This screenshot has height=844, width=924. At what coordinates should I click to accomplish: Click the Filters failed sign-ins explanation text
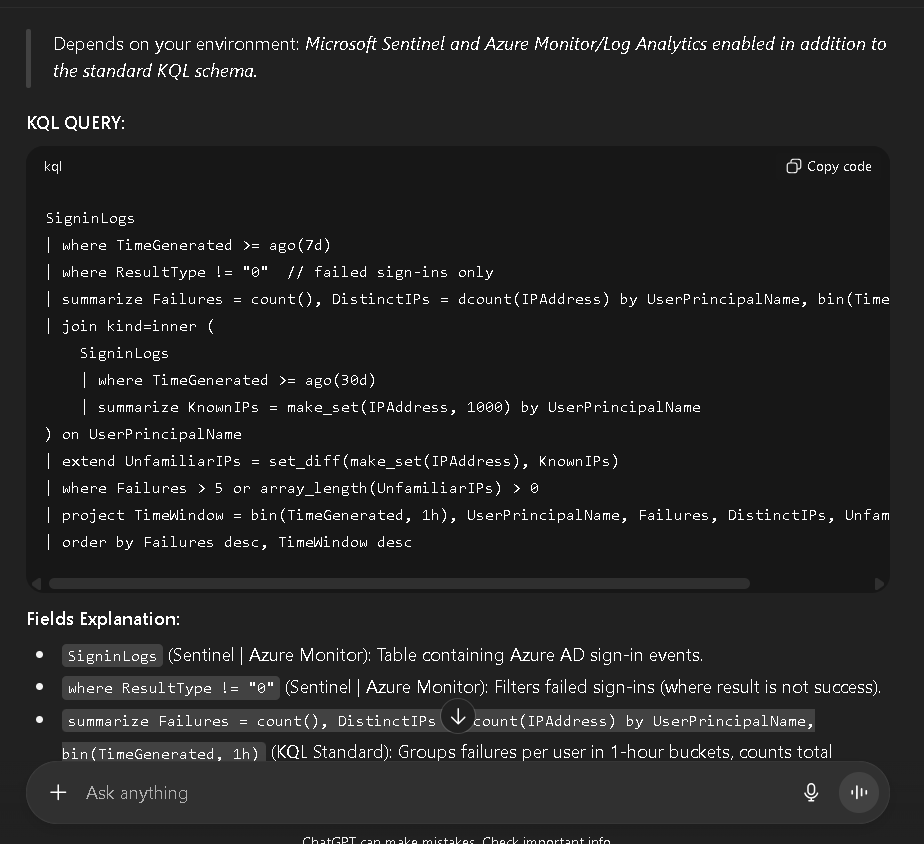688,687
